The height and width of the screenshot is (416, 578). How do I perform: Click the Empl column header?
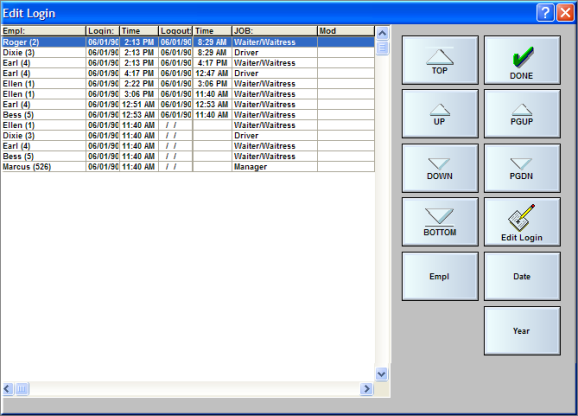(x=43, y=31)
